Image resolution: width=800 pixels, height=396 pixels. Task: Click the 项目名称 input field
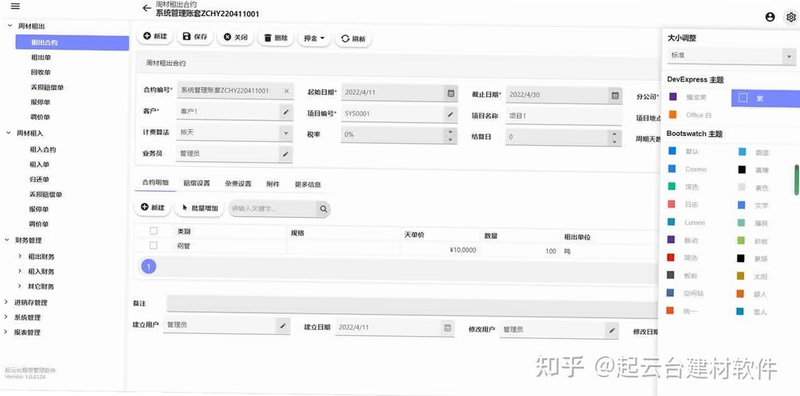(x=564, y=116)
